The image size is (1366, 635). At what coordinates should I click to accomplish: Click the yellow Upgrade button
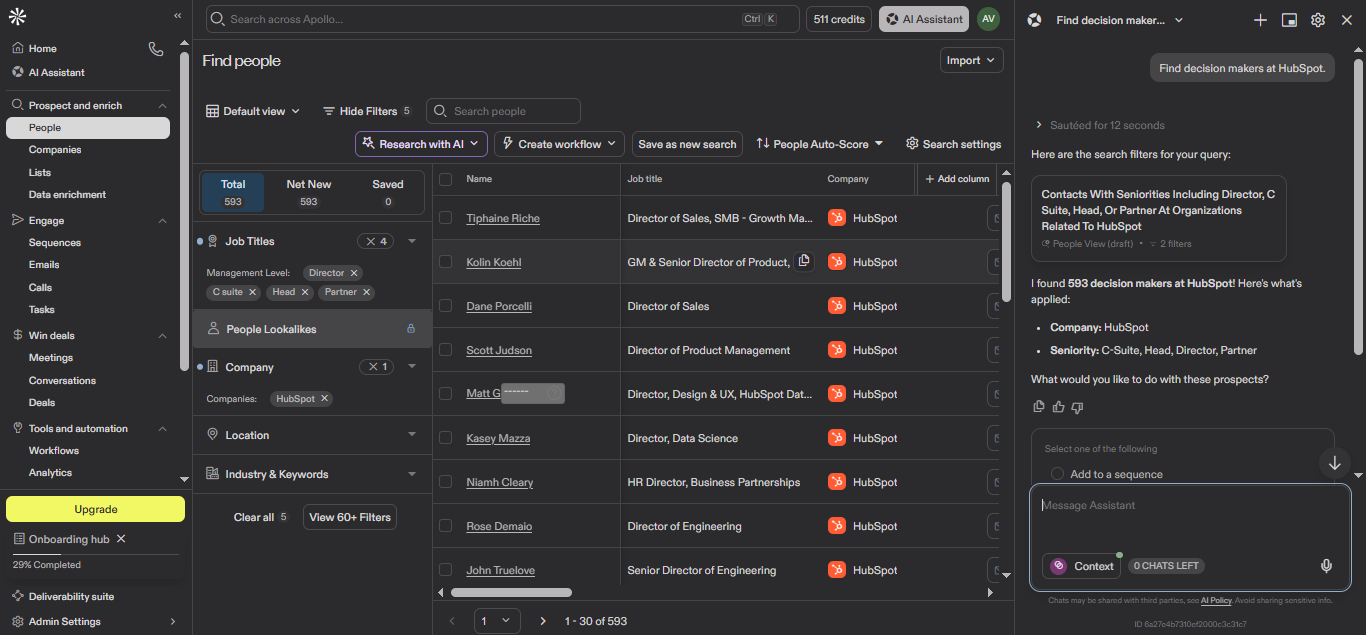coord(96,509)
